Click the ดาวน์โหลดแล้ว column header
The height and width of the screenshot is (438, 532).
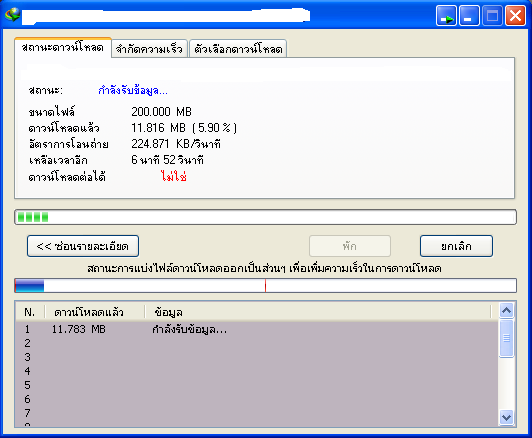tap(95, 312)
